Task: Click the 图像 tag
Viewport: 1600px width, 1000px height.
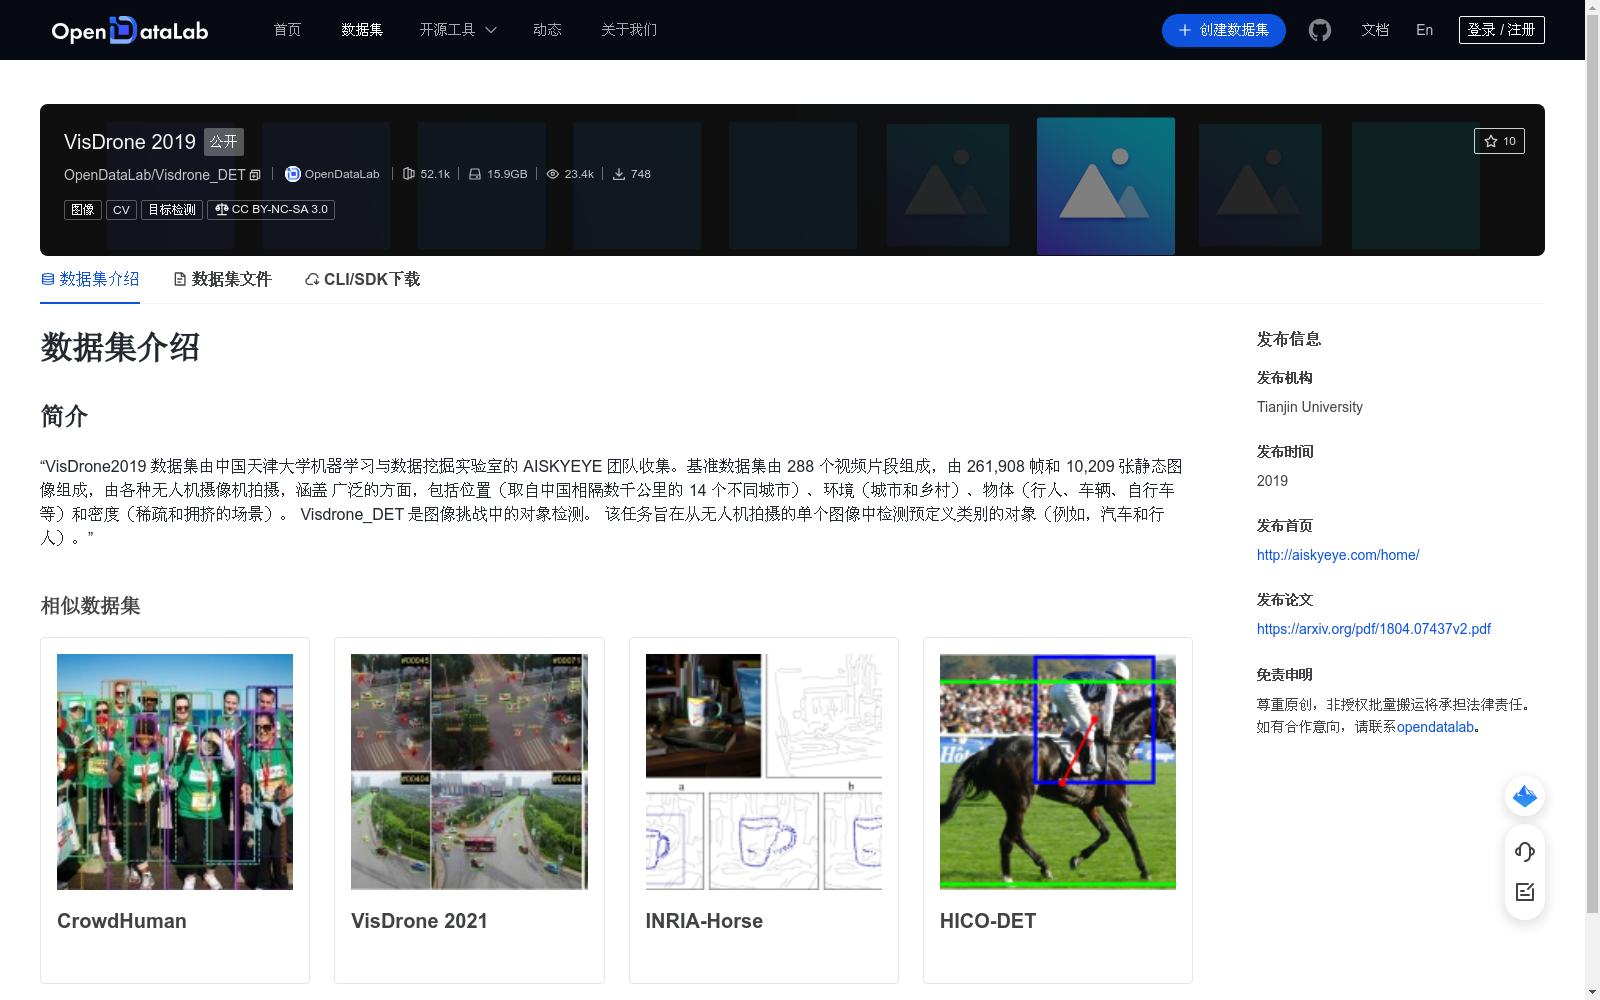Action: (83, 210)
